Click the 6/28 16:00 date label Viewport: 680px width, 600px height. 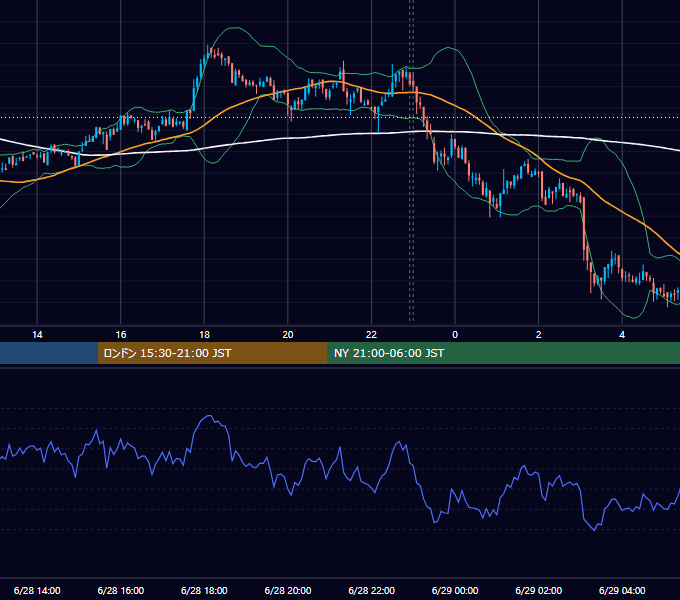pos(121,590)
